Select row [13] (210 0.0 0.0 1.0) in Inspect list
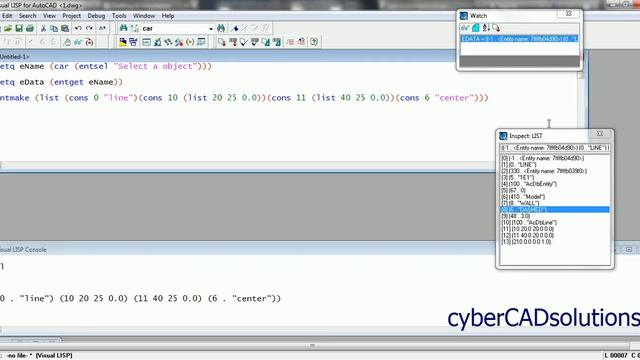The height and width of the screenshot is (360, 640). click(x=554, y=242)
